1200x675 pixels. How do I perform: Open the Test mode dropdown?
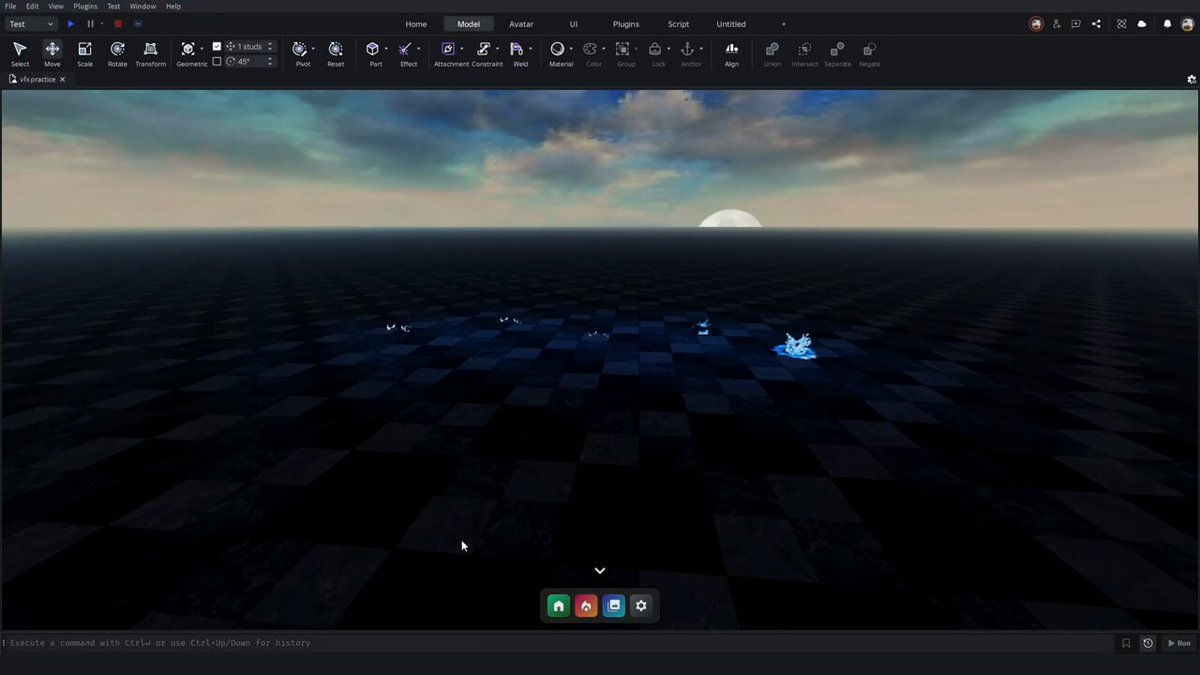coord(31,24)
